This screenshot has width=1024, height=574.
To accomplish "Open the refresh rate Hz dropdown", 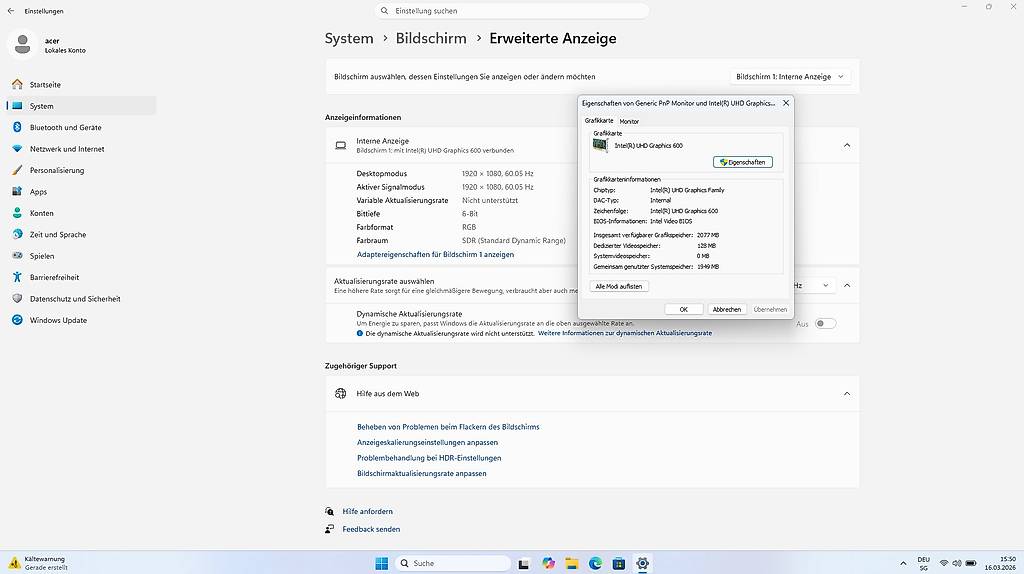I will tap(814, 285).
